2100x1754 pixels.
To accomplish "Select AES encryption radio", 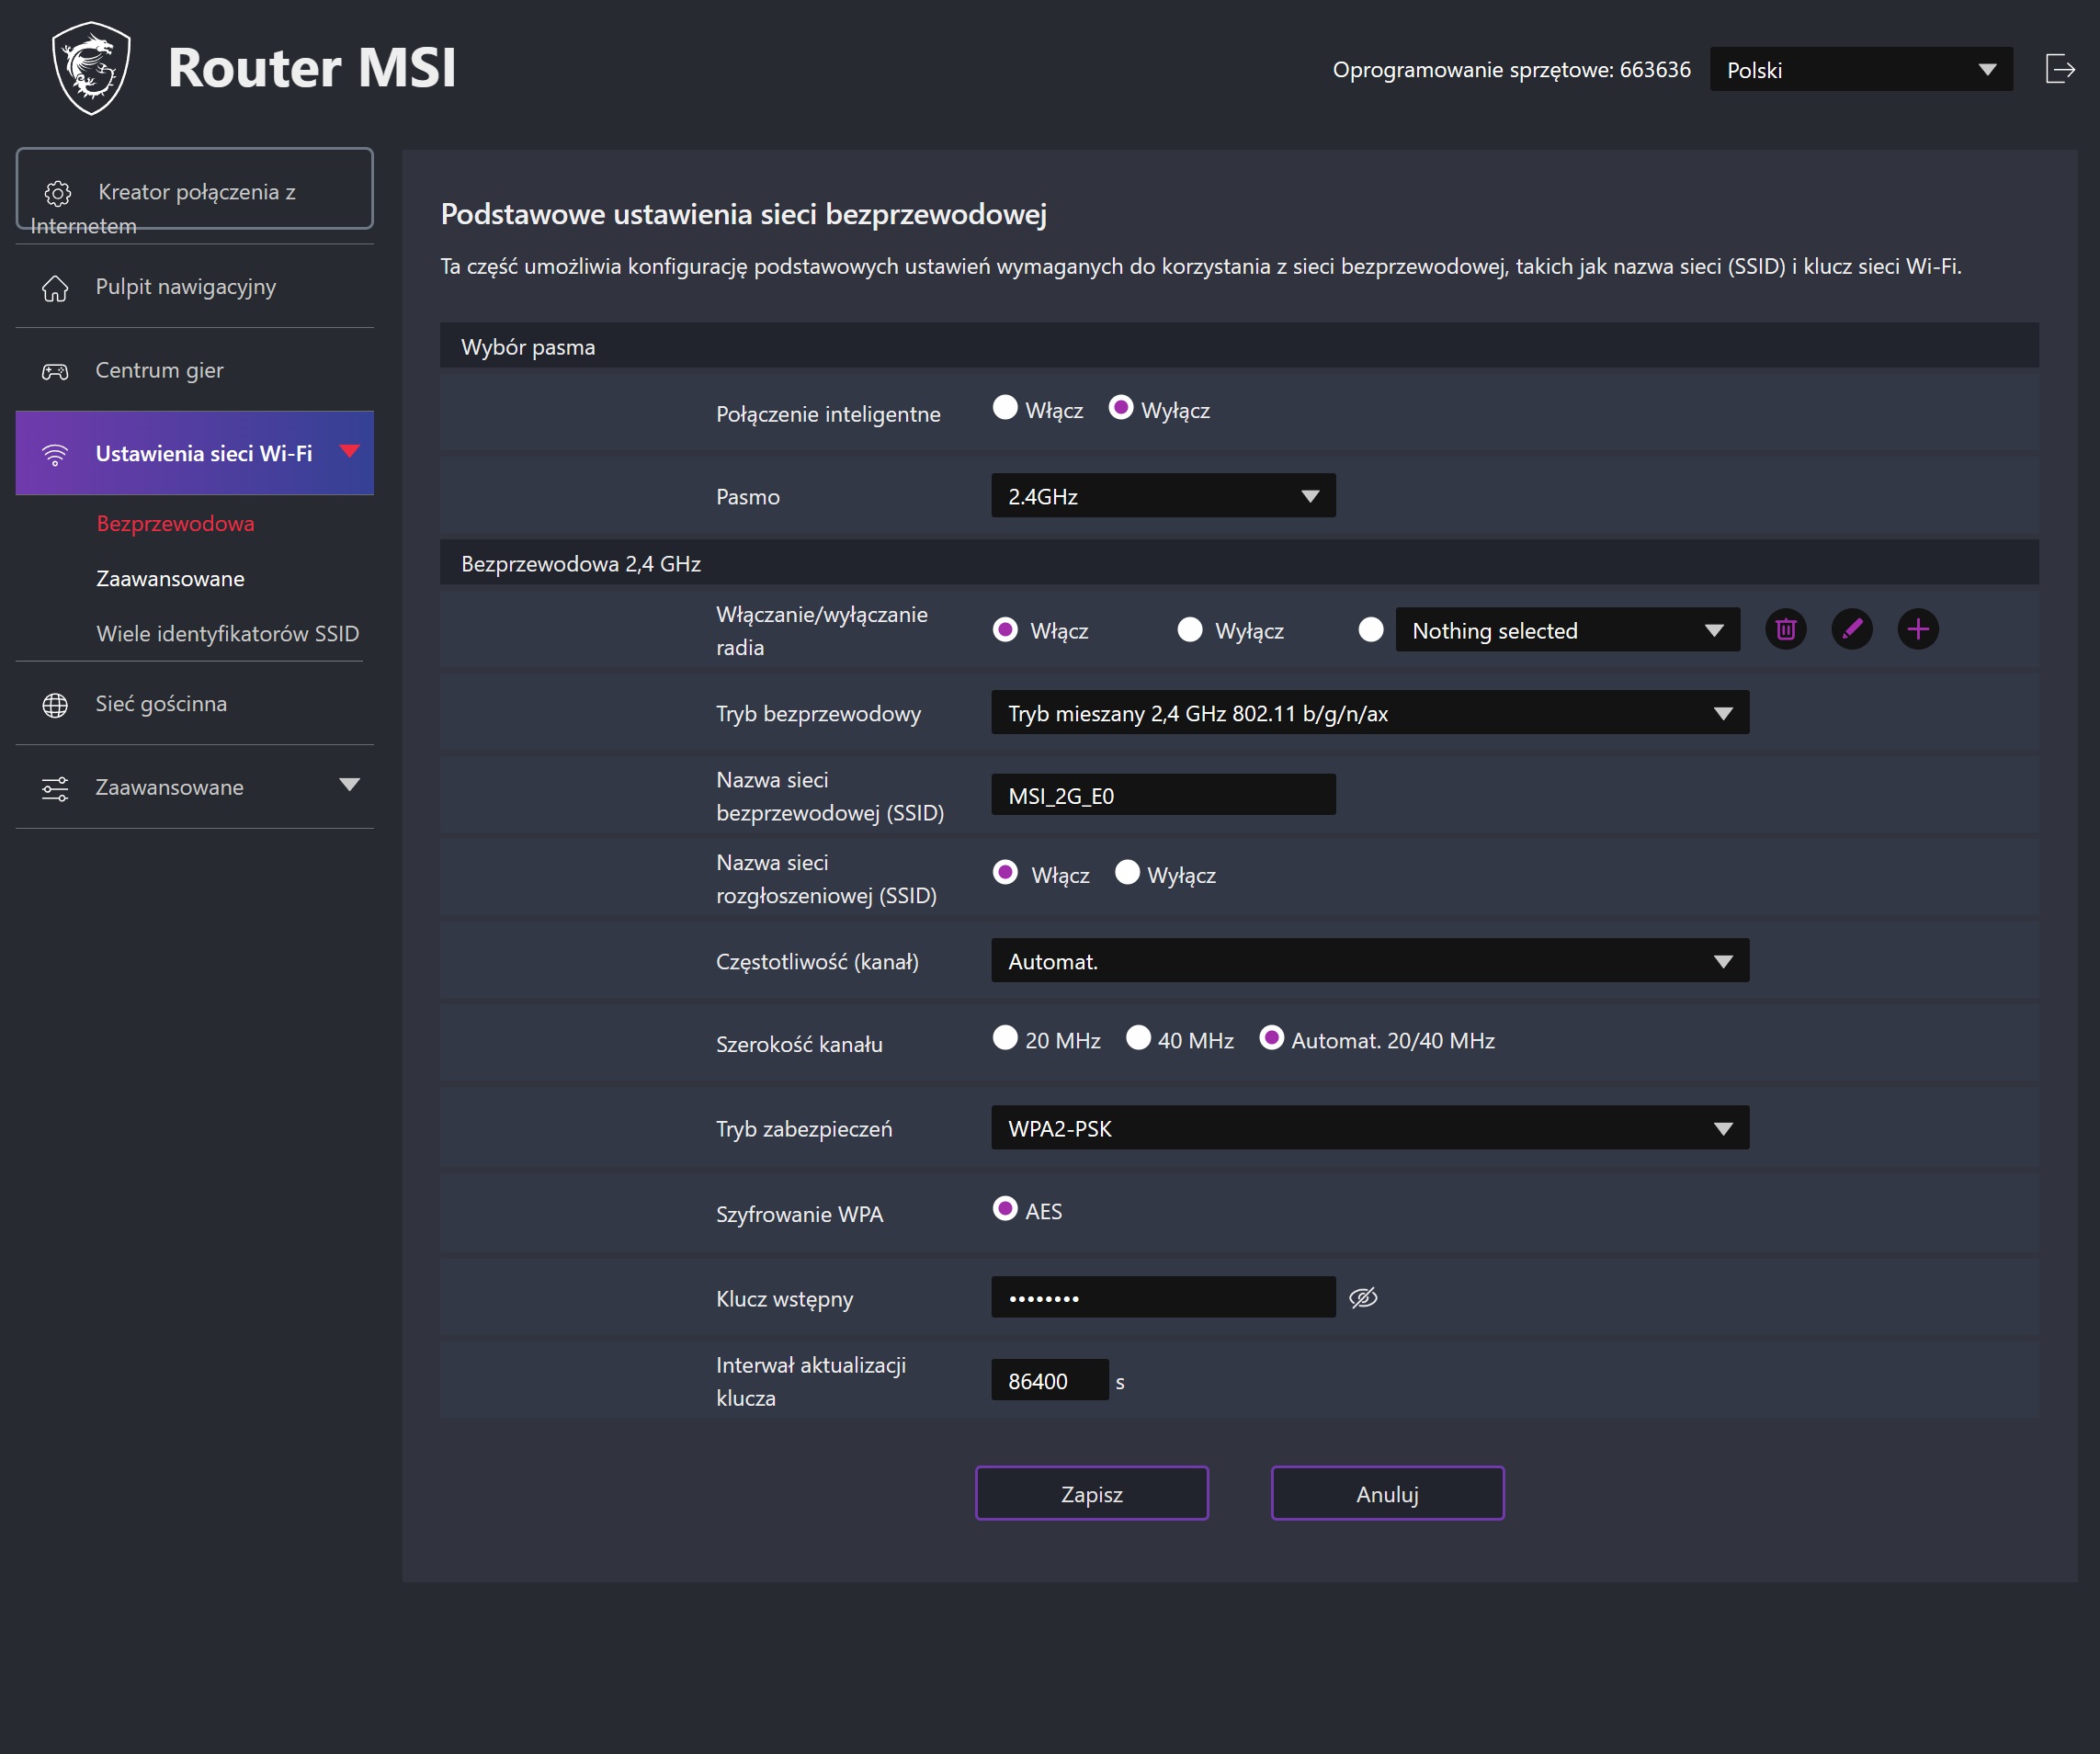I will pos(1005,1209).
